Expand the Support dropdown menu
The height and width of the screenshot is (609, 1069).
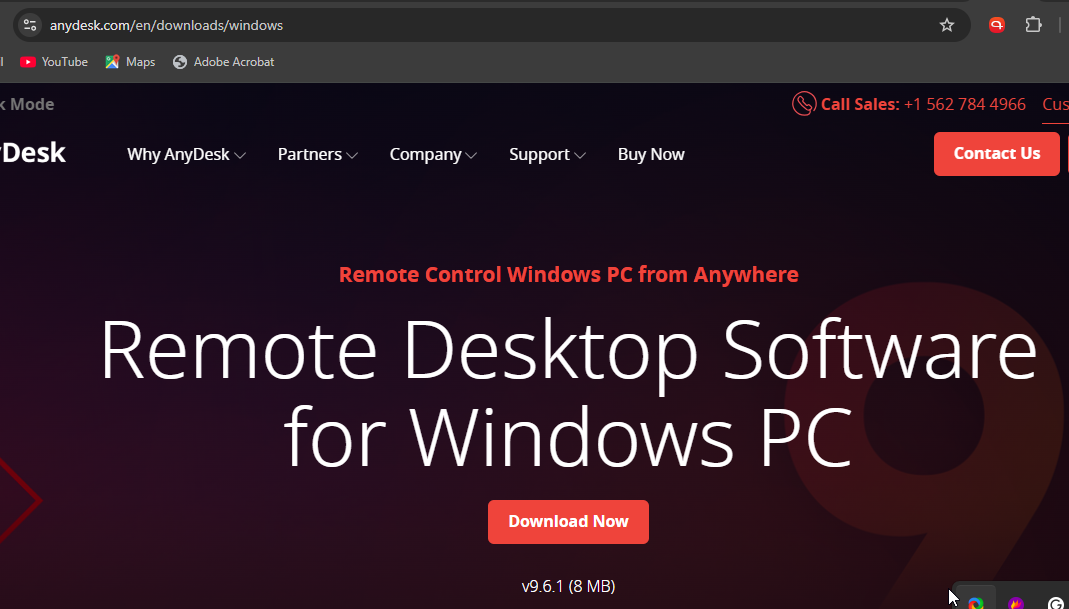pos(547,154)
